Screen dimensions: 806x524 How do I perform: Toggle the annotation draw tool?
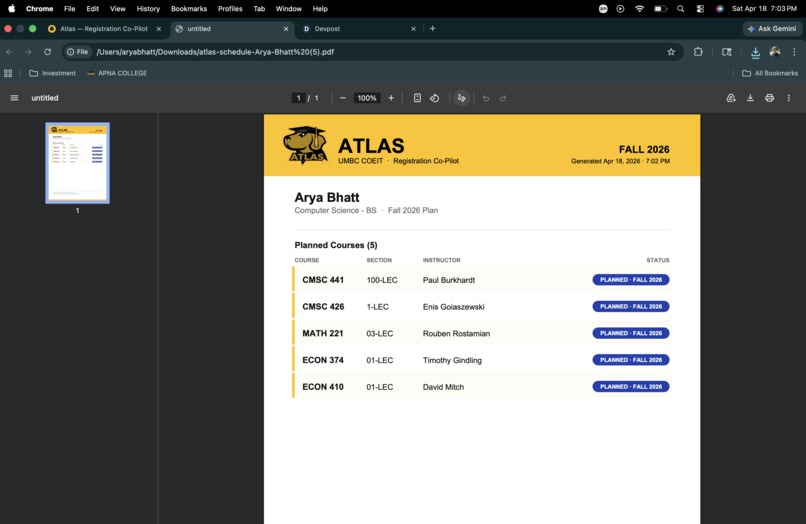tap(462, 98)
